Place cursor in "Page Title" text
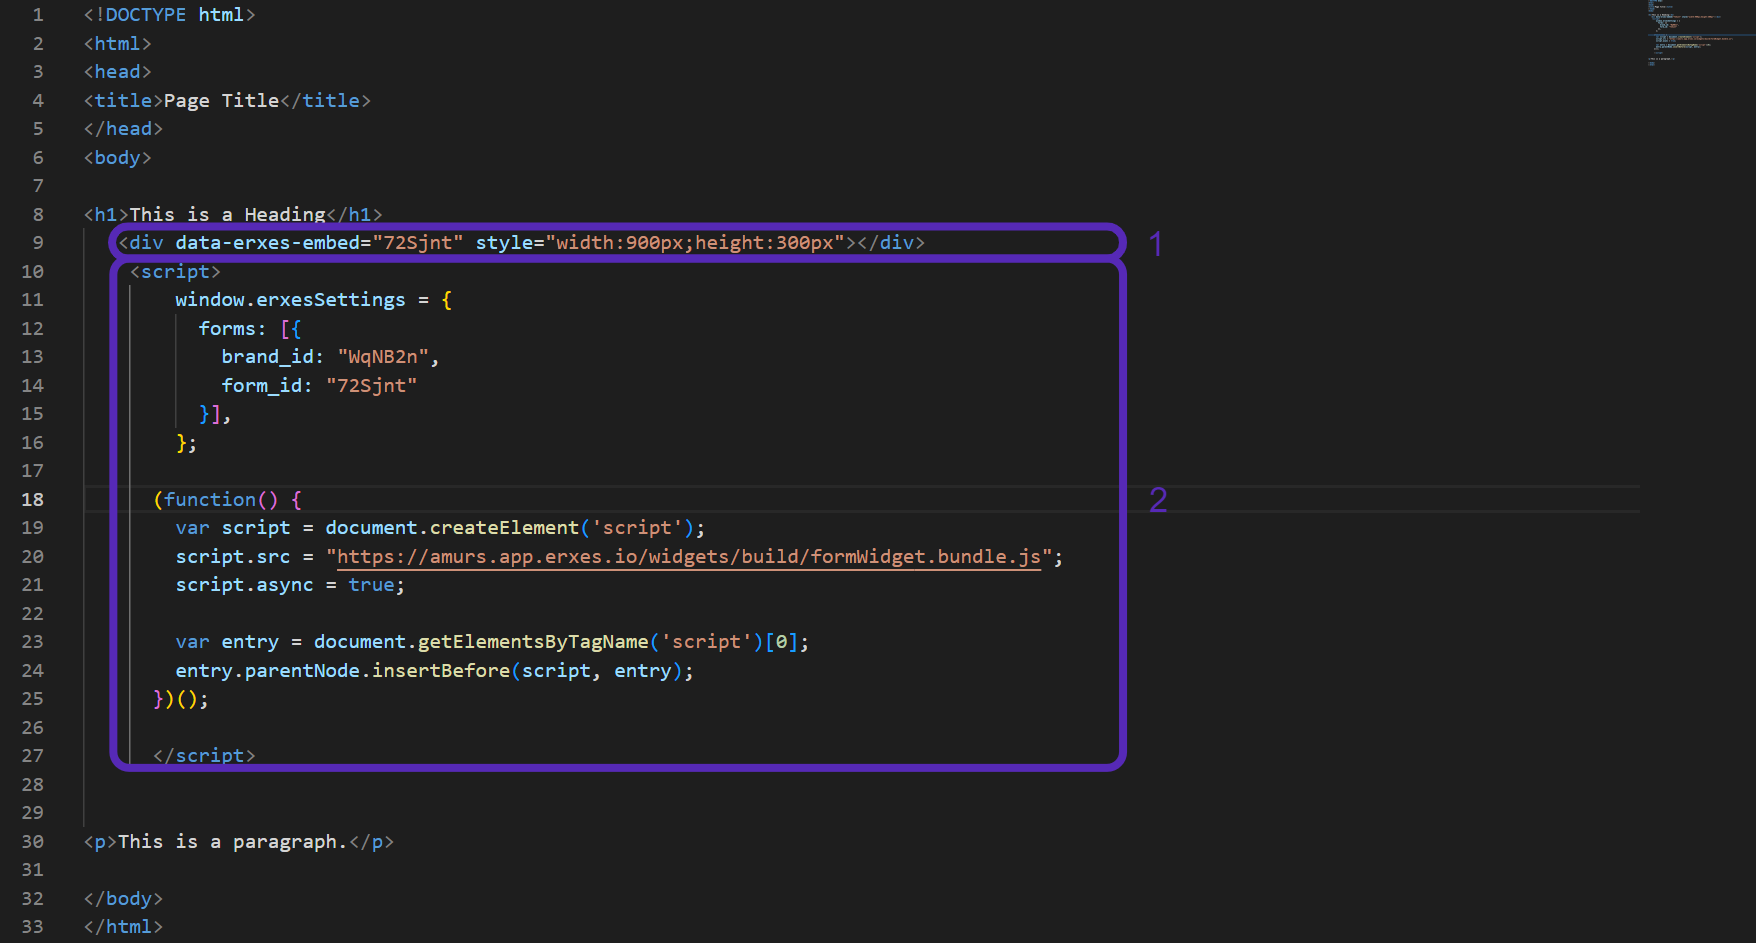Image resolution: width=1756 pixels, height=943 pixels. point(221,100)
